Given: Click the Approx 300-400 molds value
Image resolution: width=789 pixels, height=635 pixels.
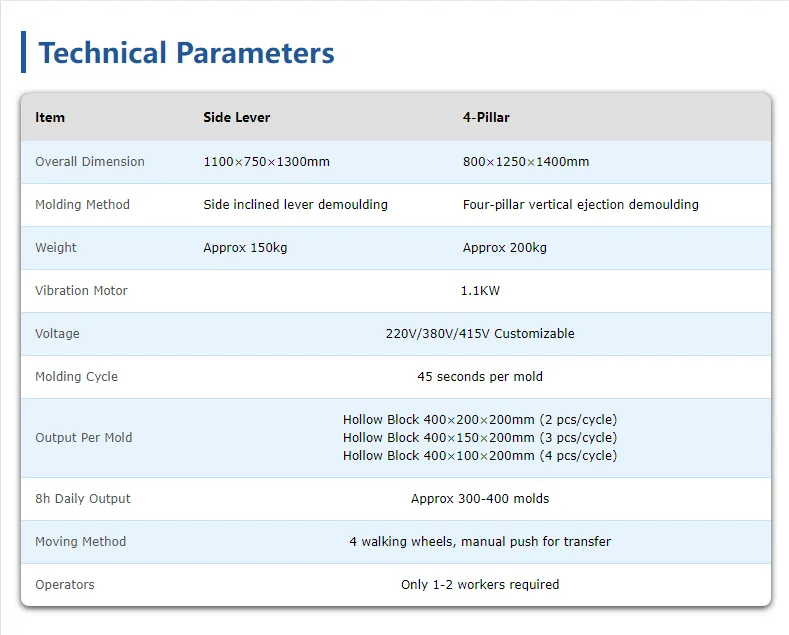Looking at the screenshot, I should point(480,499).
